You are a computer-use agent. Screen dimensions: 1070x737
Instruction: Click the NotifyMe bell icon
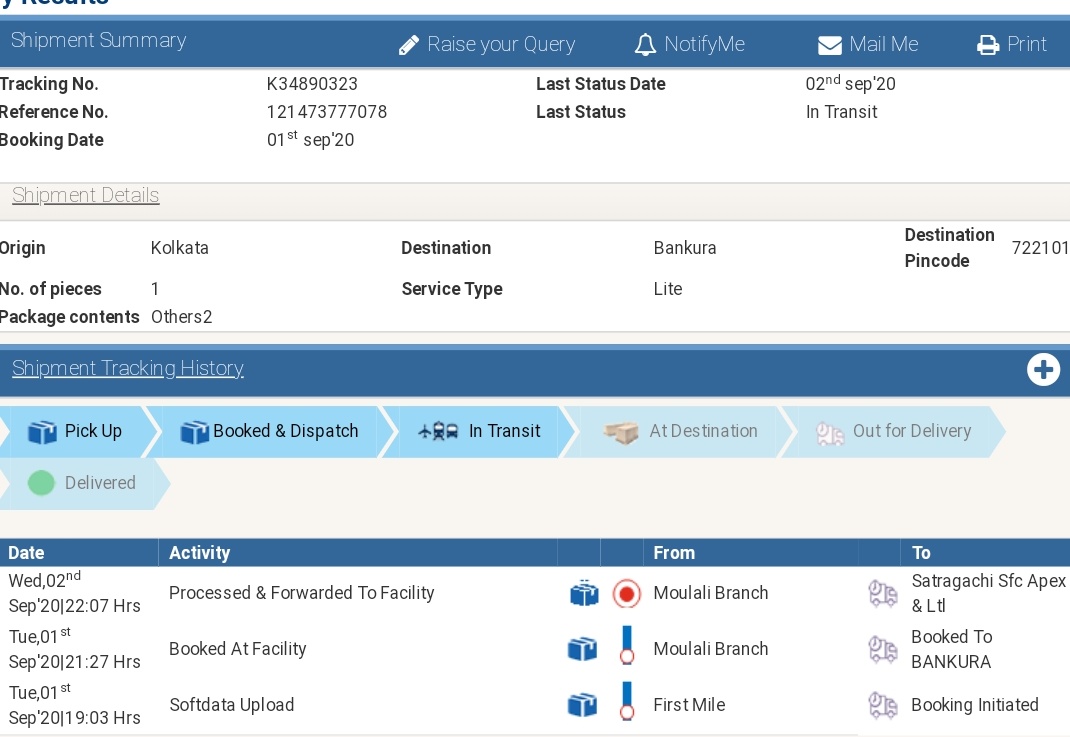645,45
